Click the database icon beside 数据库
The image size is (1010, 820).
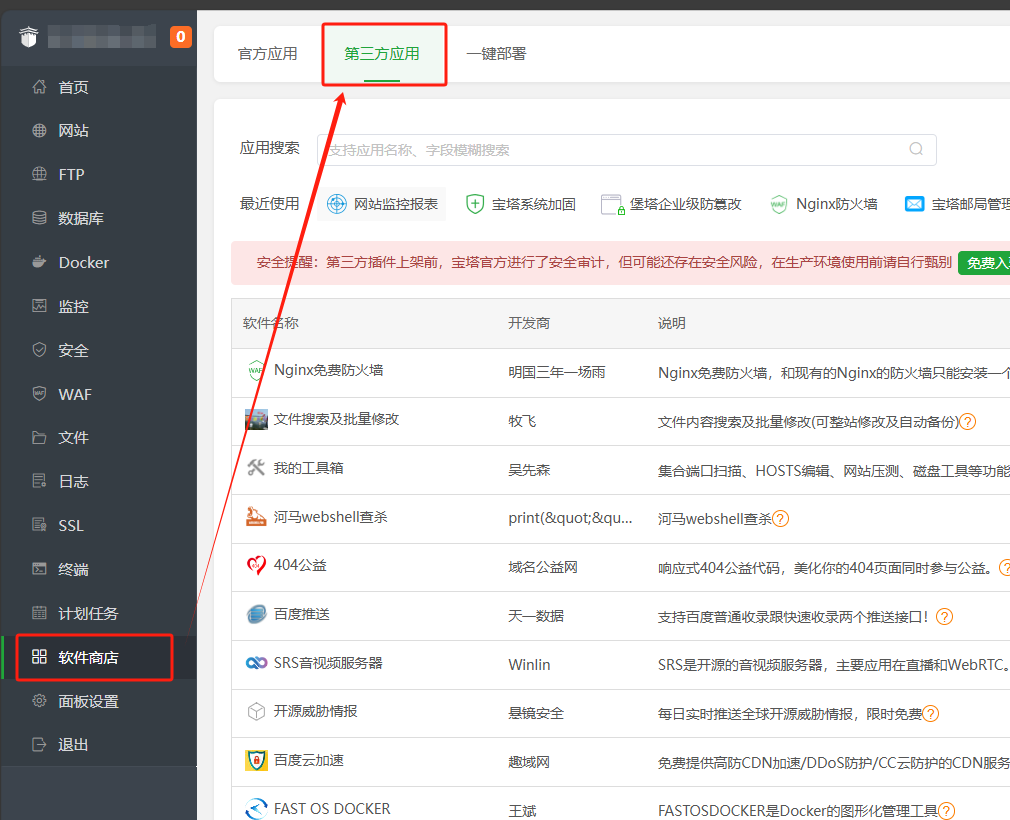[x=39, y=218]
